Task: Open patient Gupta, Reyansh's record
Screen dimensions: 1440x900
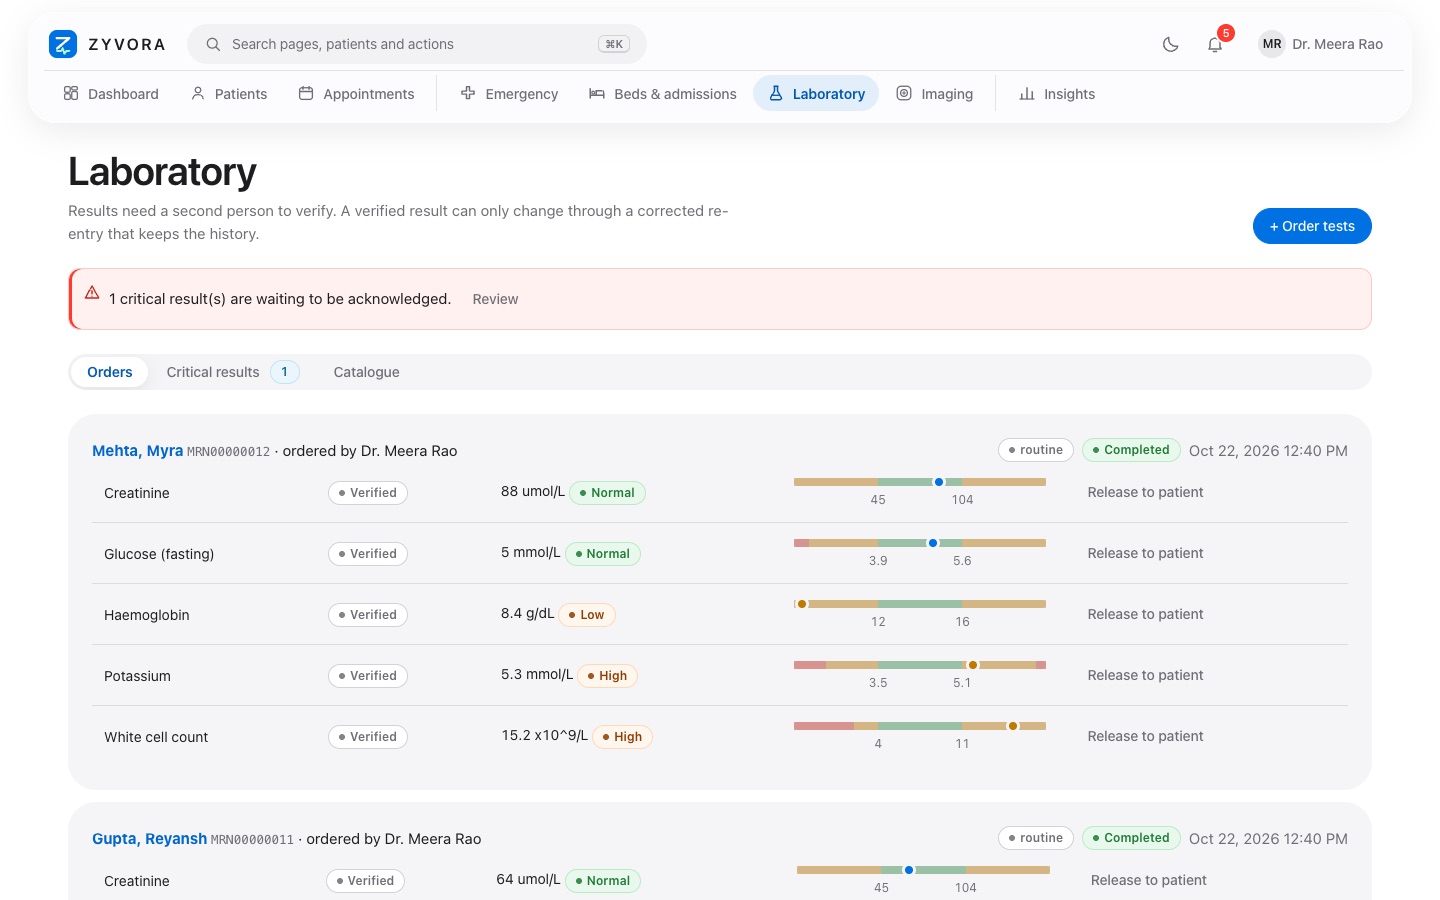Action: (x=150, y=839)
